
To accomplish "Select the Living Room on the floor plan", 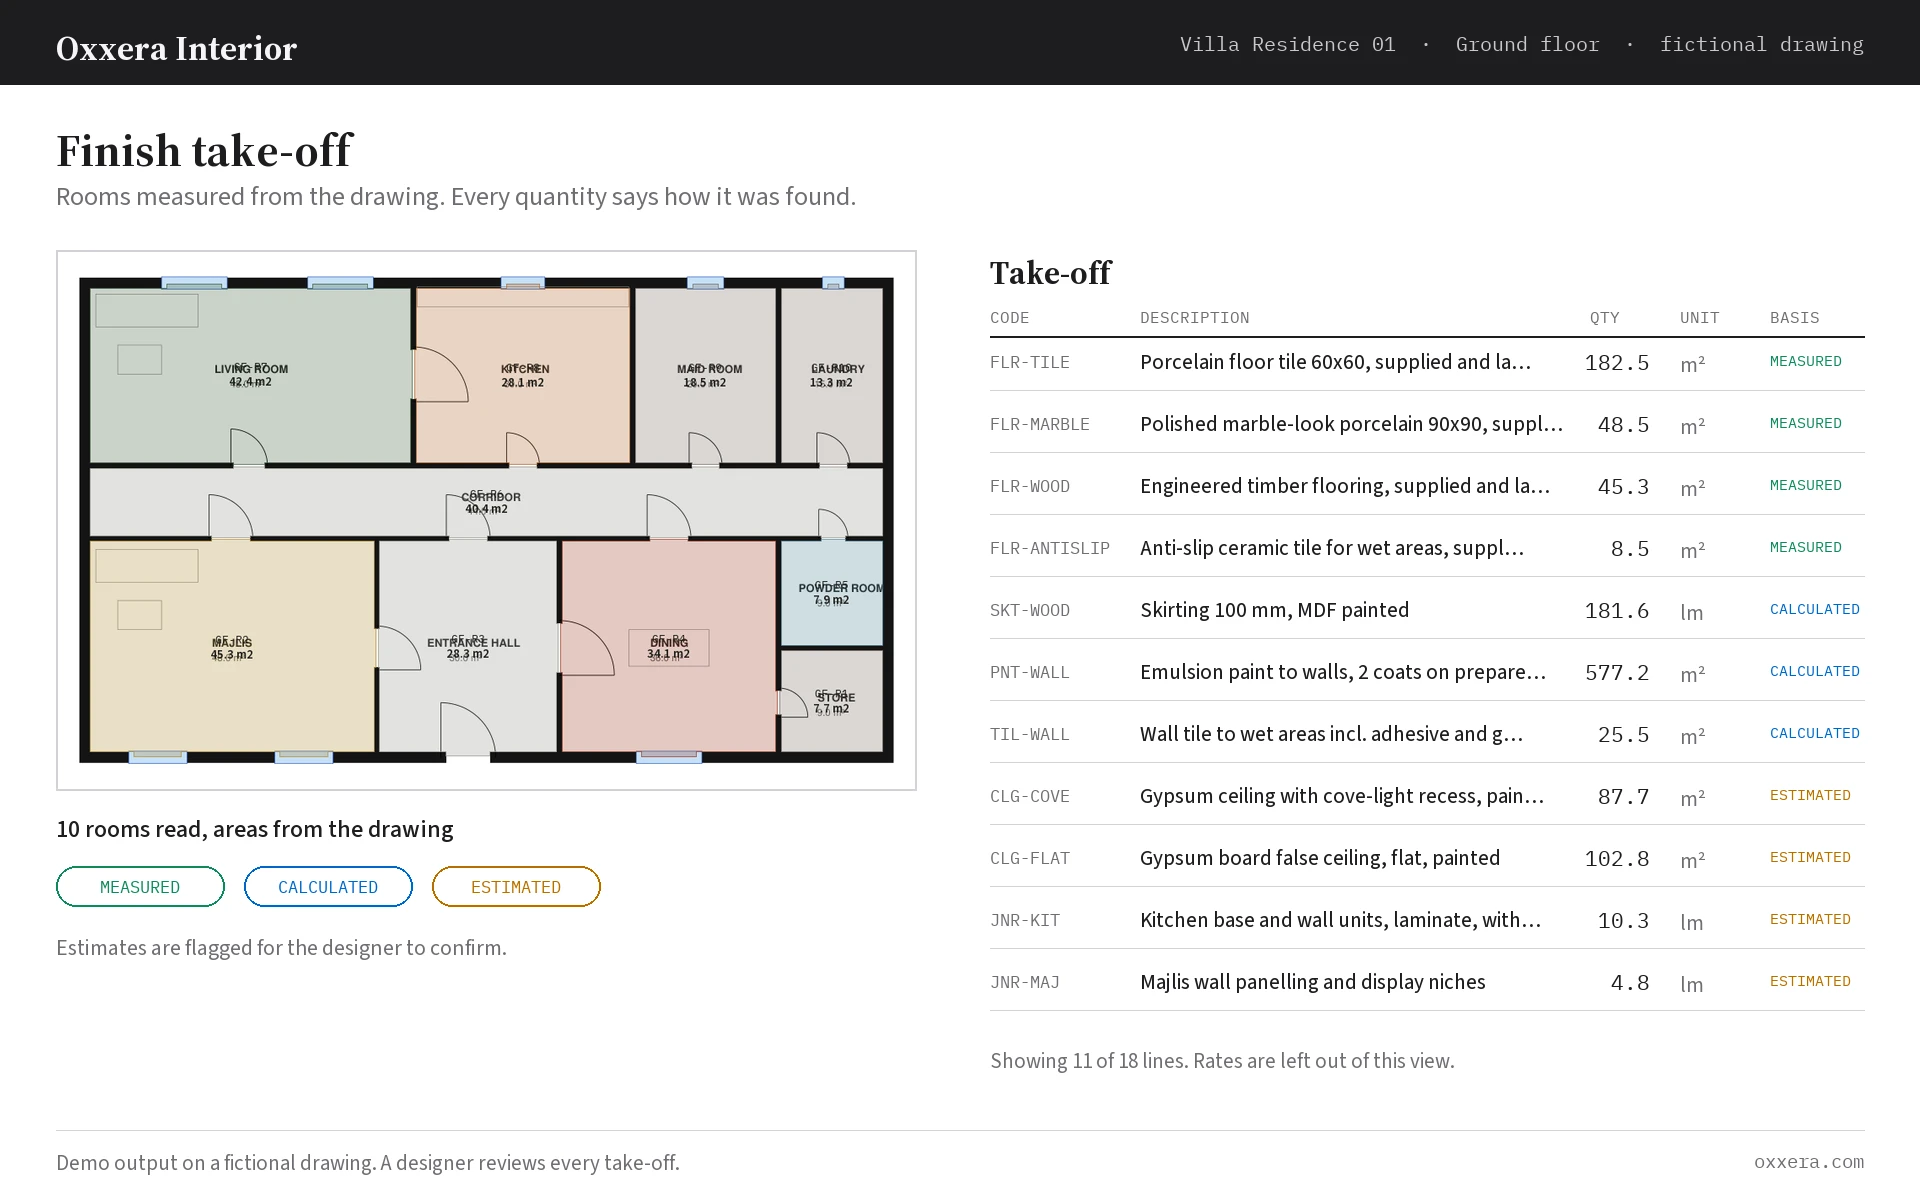I will 250,376.
